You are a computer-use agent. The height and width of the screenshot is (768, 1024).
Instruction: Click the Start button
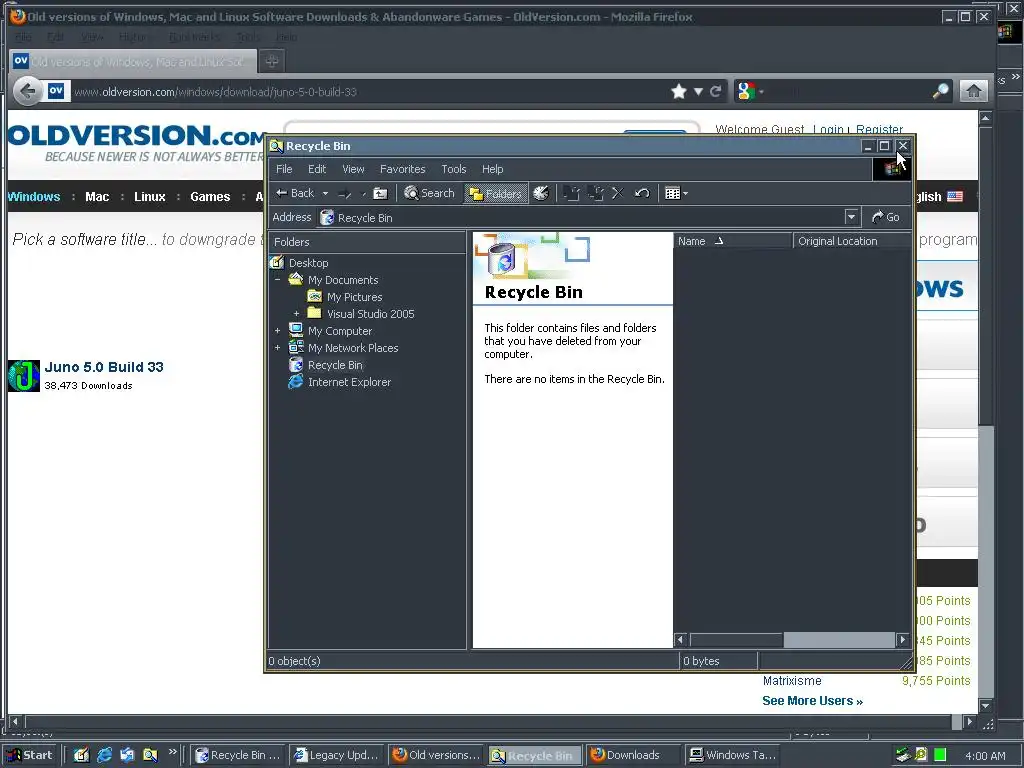pos(31,755)
